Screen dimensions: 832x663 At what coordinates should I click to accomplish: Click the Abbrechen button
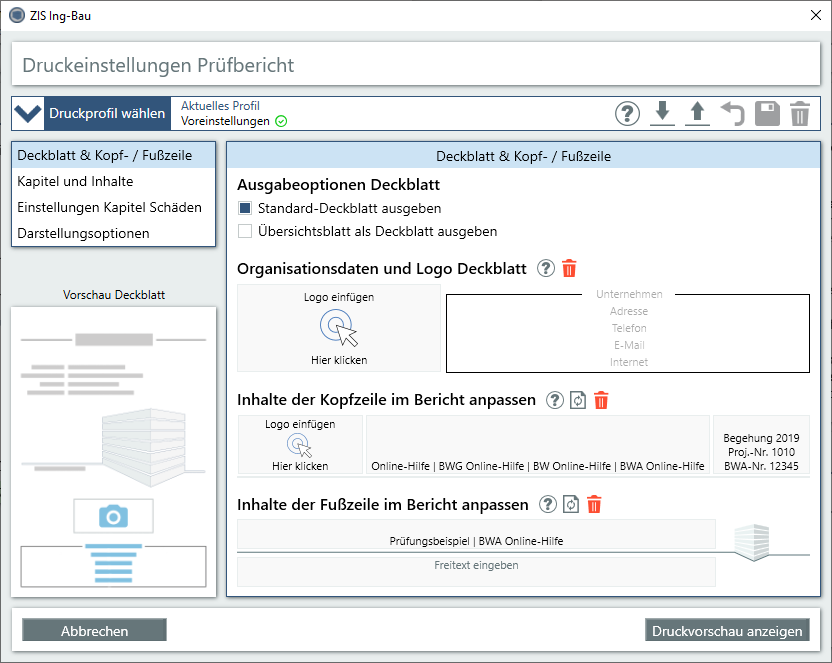point(94,631)
